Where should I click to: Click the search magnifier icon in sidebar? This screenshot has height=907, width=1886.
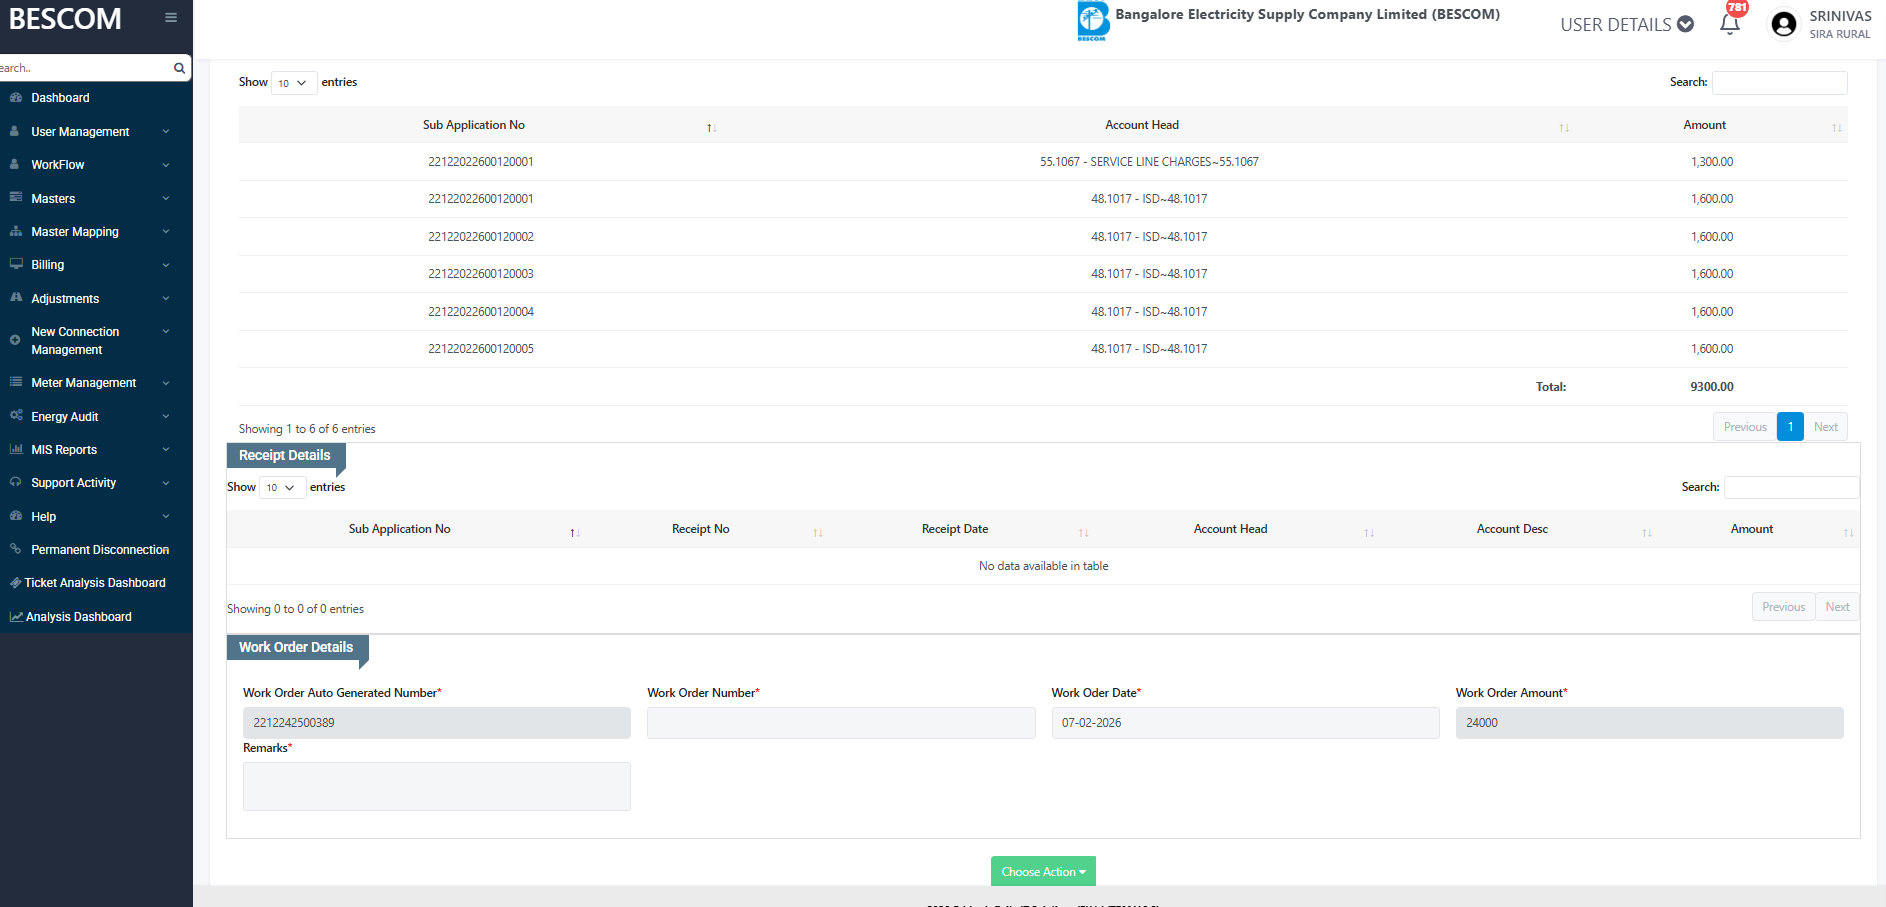click(x=179, y=68)
